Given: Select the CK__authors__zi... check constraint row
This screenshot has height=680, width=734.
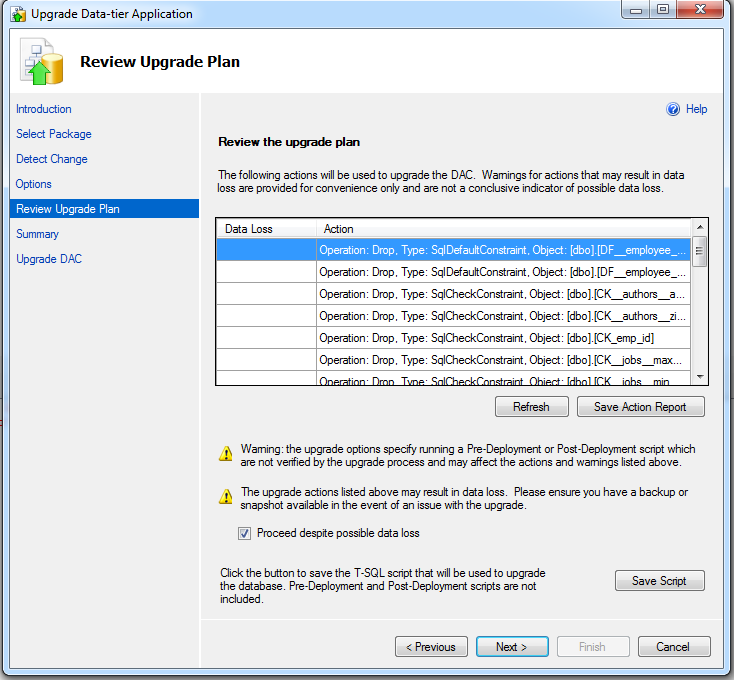Looking at the screenshot, I should tap(454, 316).
